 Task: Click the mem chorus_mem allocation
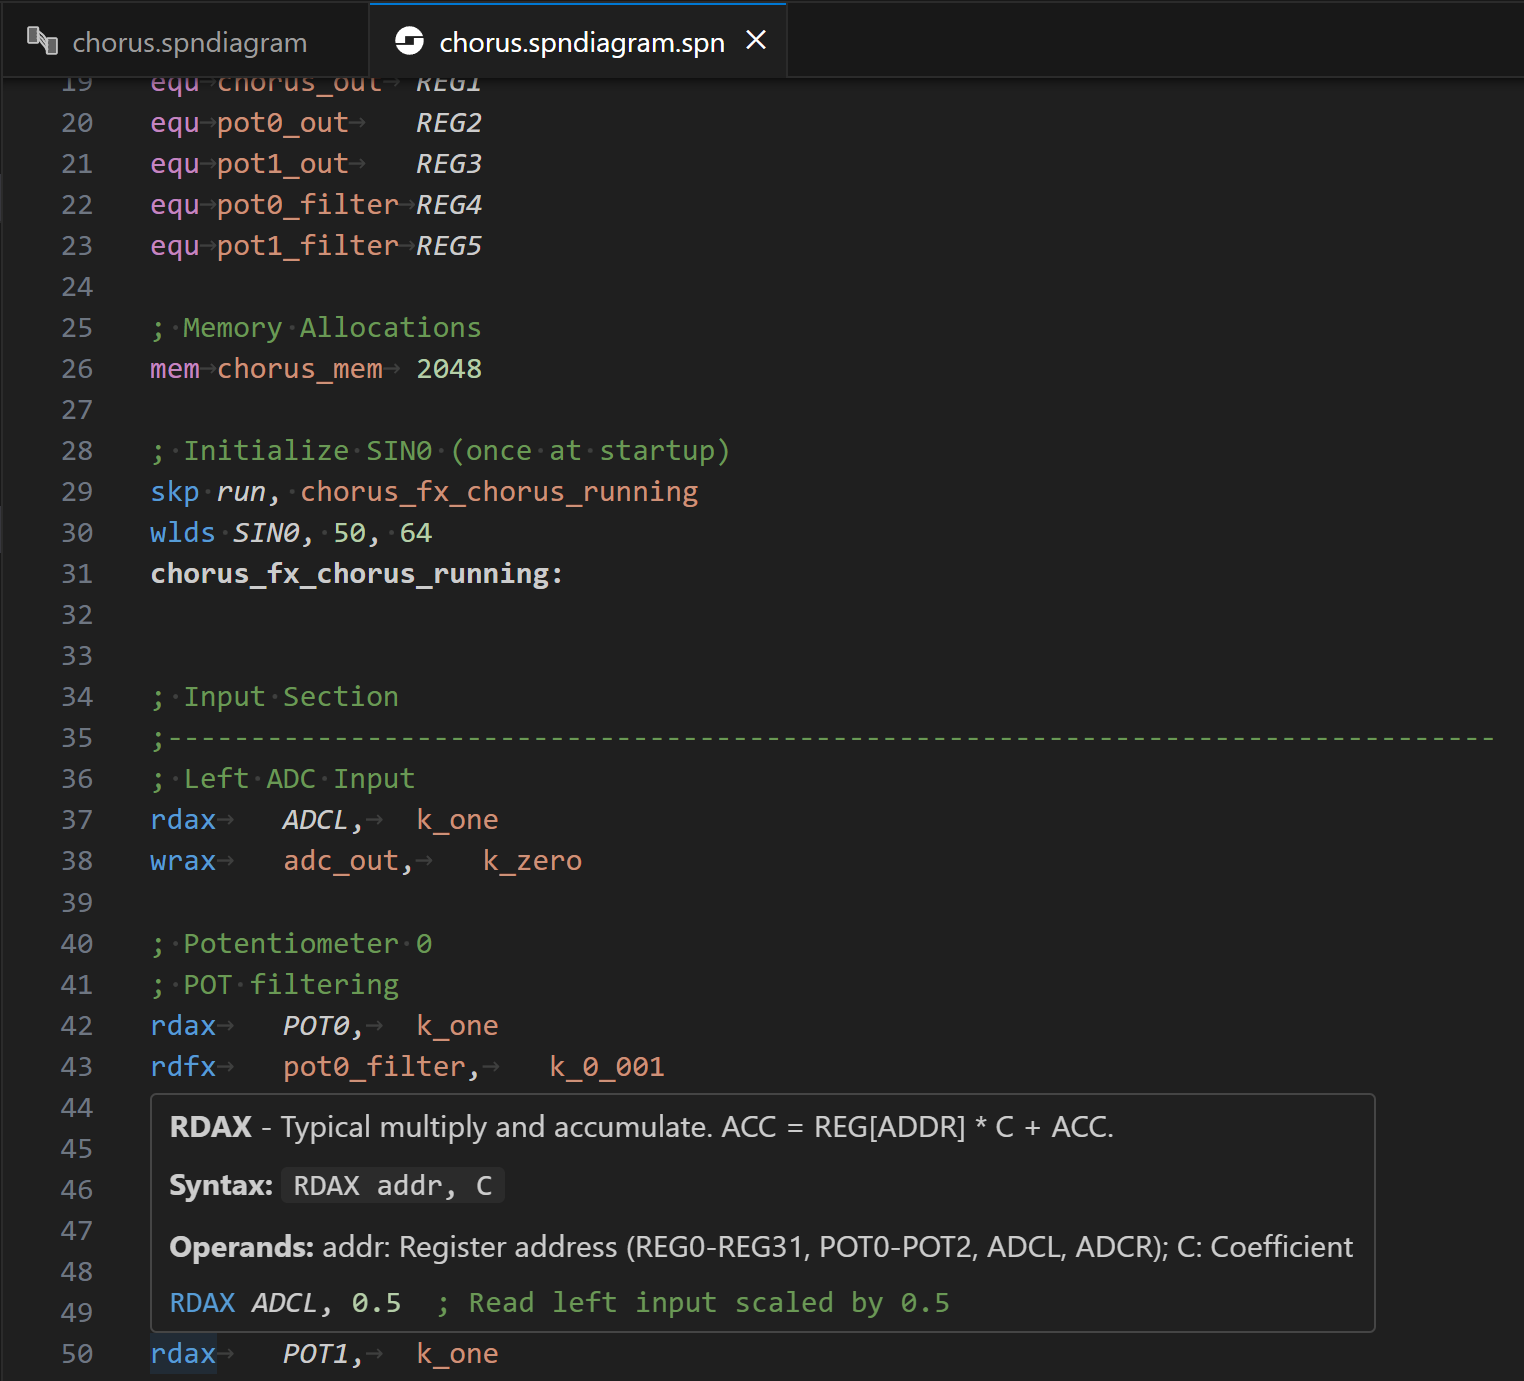point(300,368)
